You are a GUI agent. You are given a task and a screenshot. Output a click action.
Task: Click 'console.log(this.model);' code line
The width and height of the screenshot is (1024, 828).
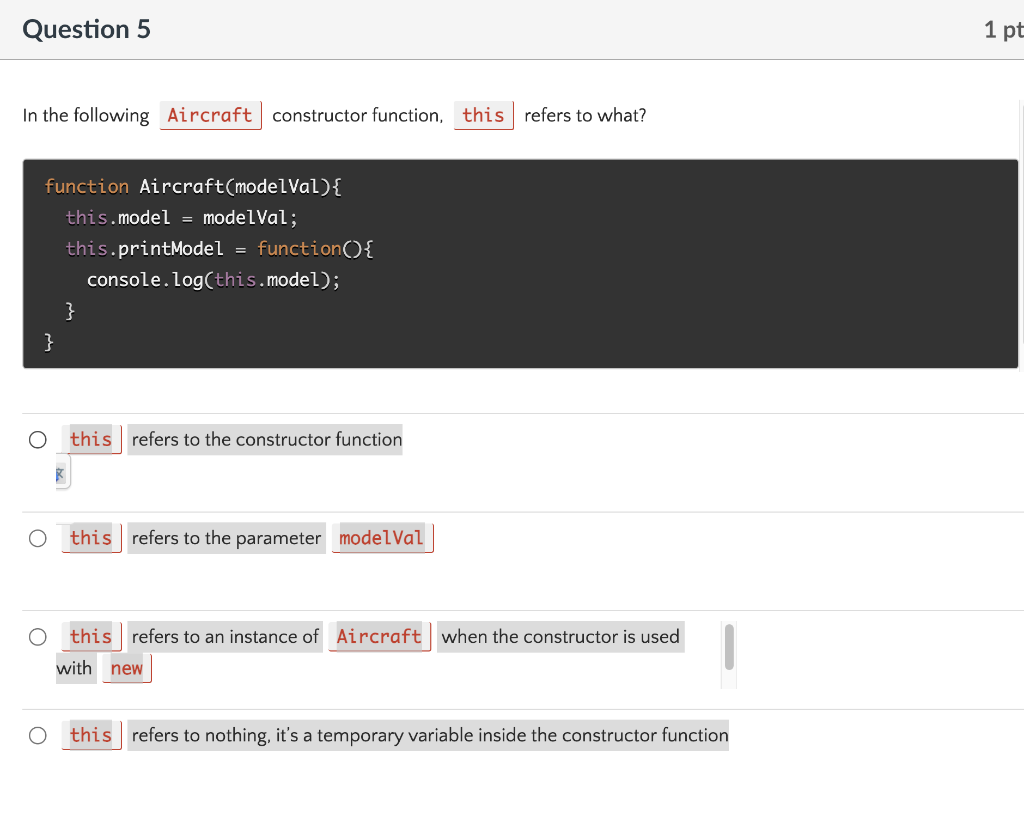click(x=214, y=280)
